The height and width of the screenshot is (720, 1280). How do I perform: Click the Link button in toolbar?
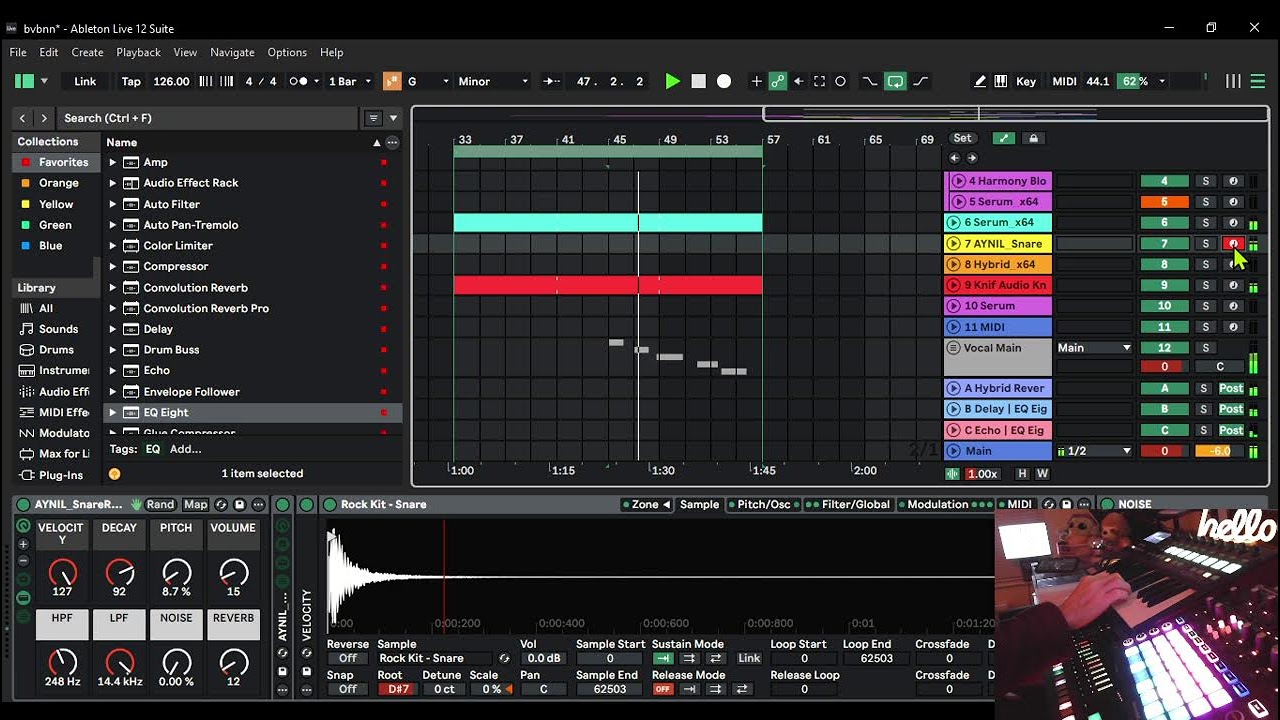pos(85,81)
